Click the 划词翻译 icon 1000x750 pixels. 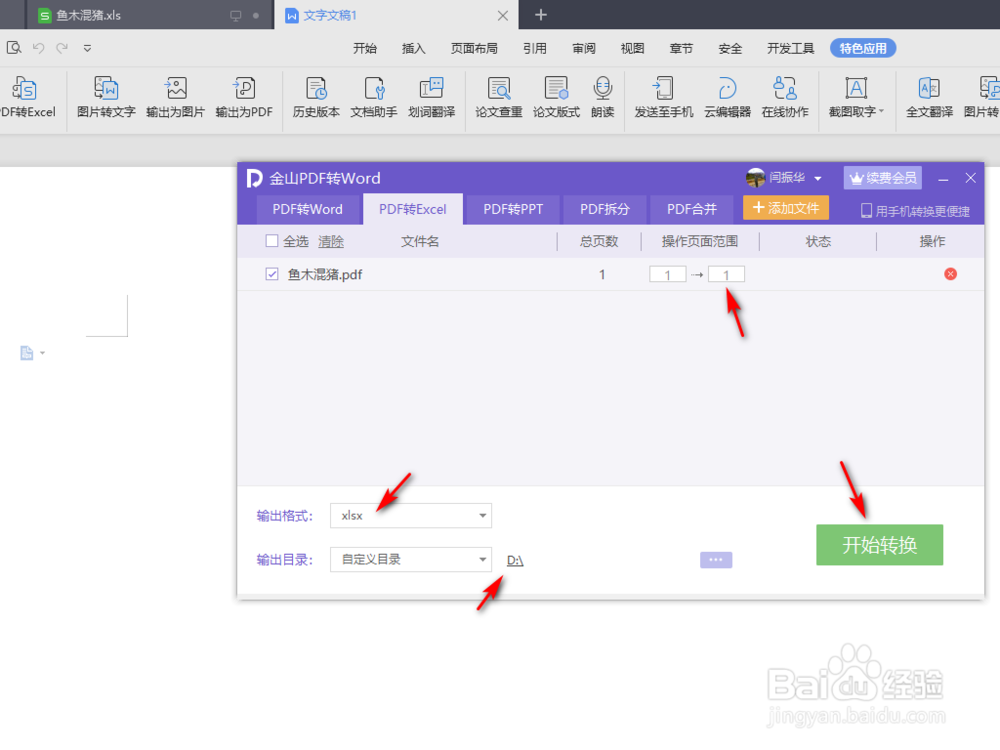coord(432,97)
